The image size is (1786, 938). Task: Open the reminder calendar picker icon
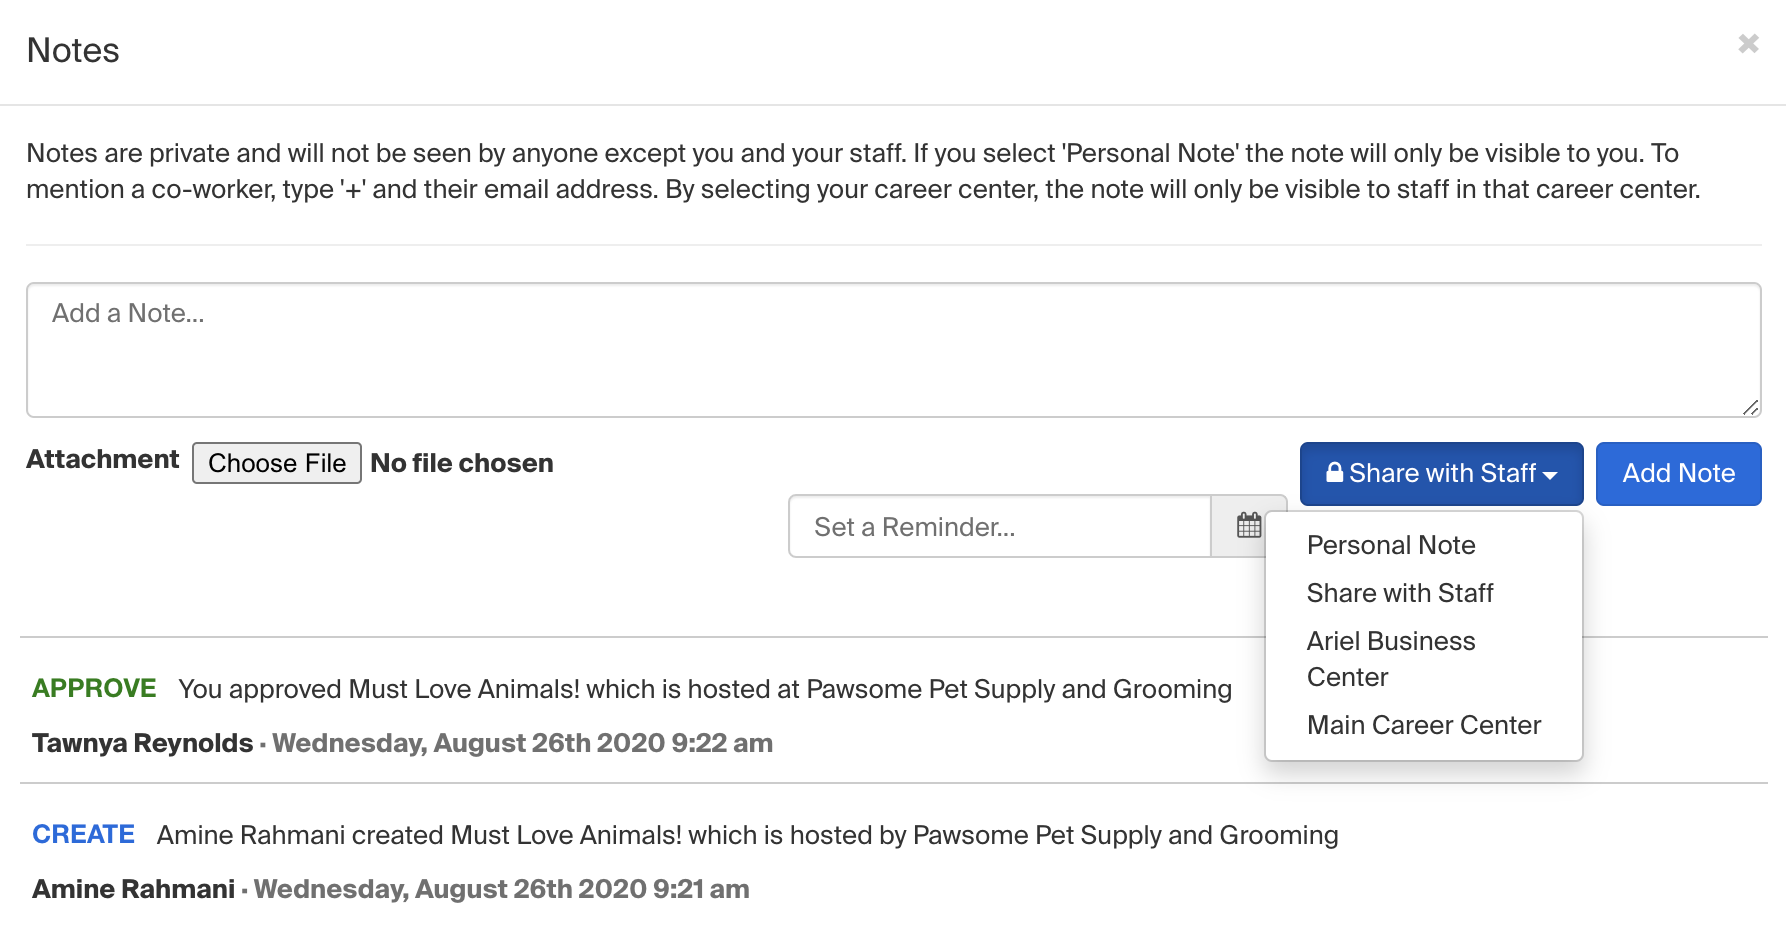1249,526
